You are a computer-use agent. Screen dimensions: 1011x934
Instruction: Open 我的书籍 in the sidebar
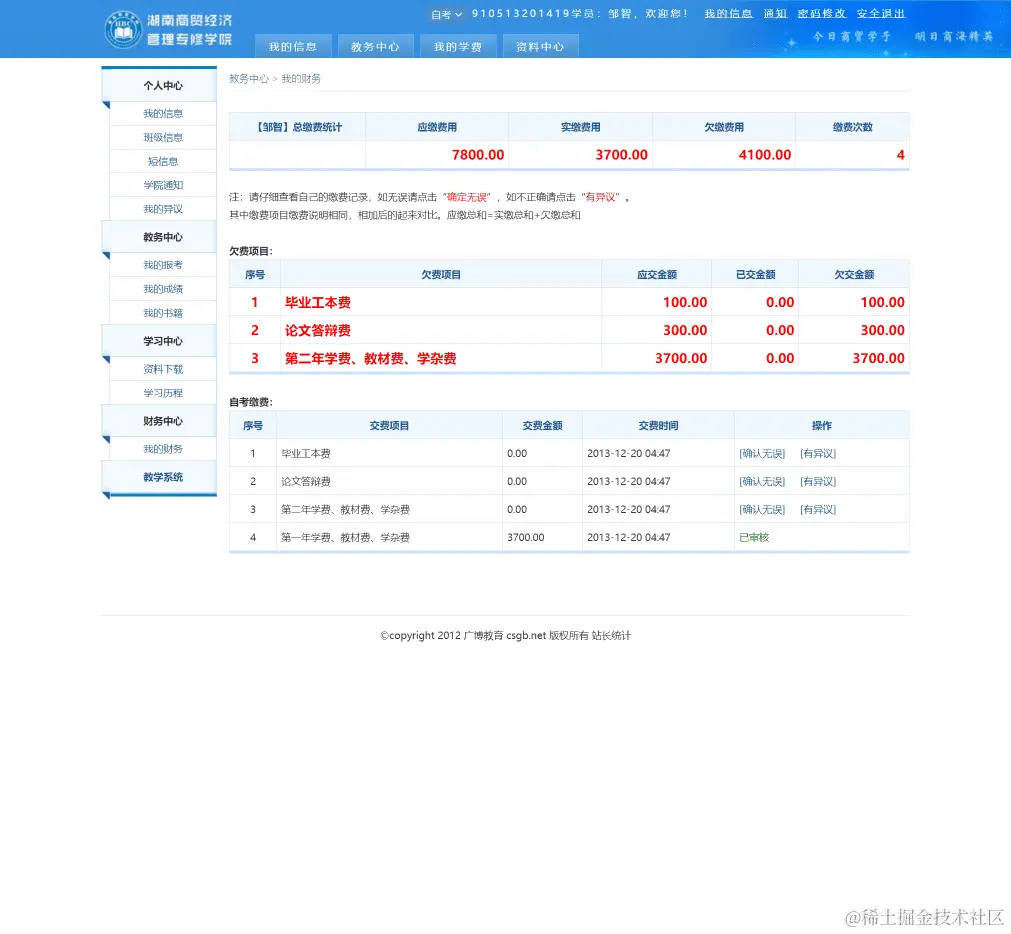pyautogui.click(x=163, y=313)
